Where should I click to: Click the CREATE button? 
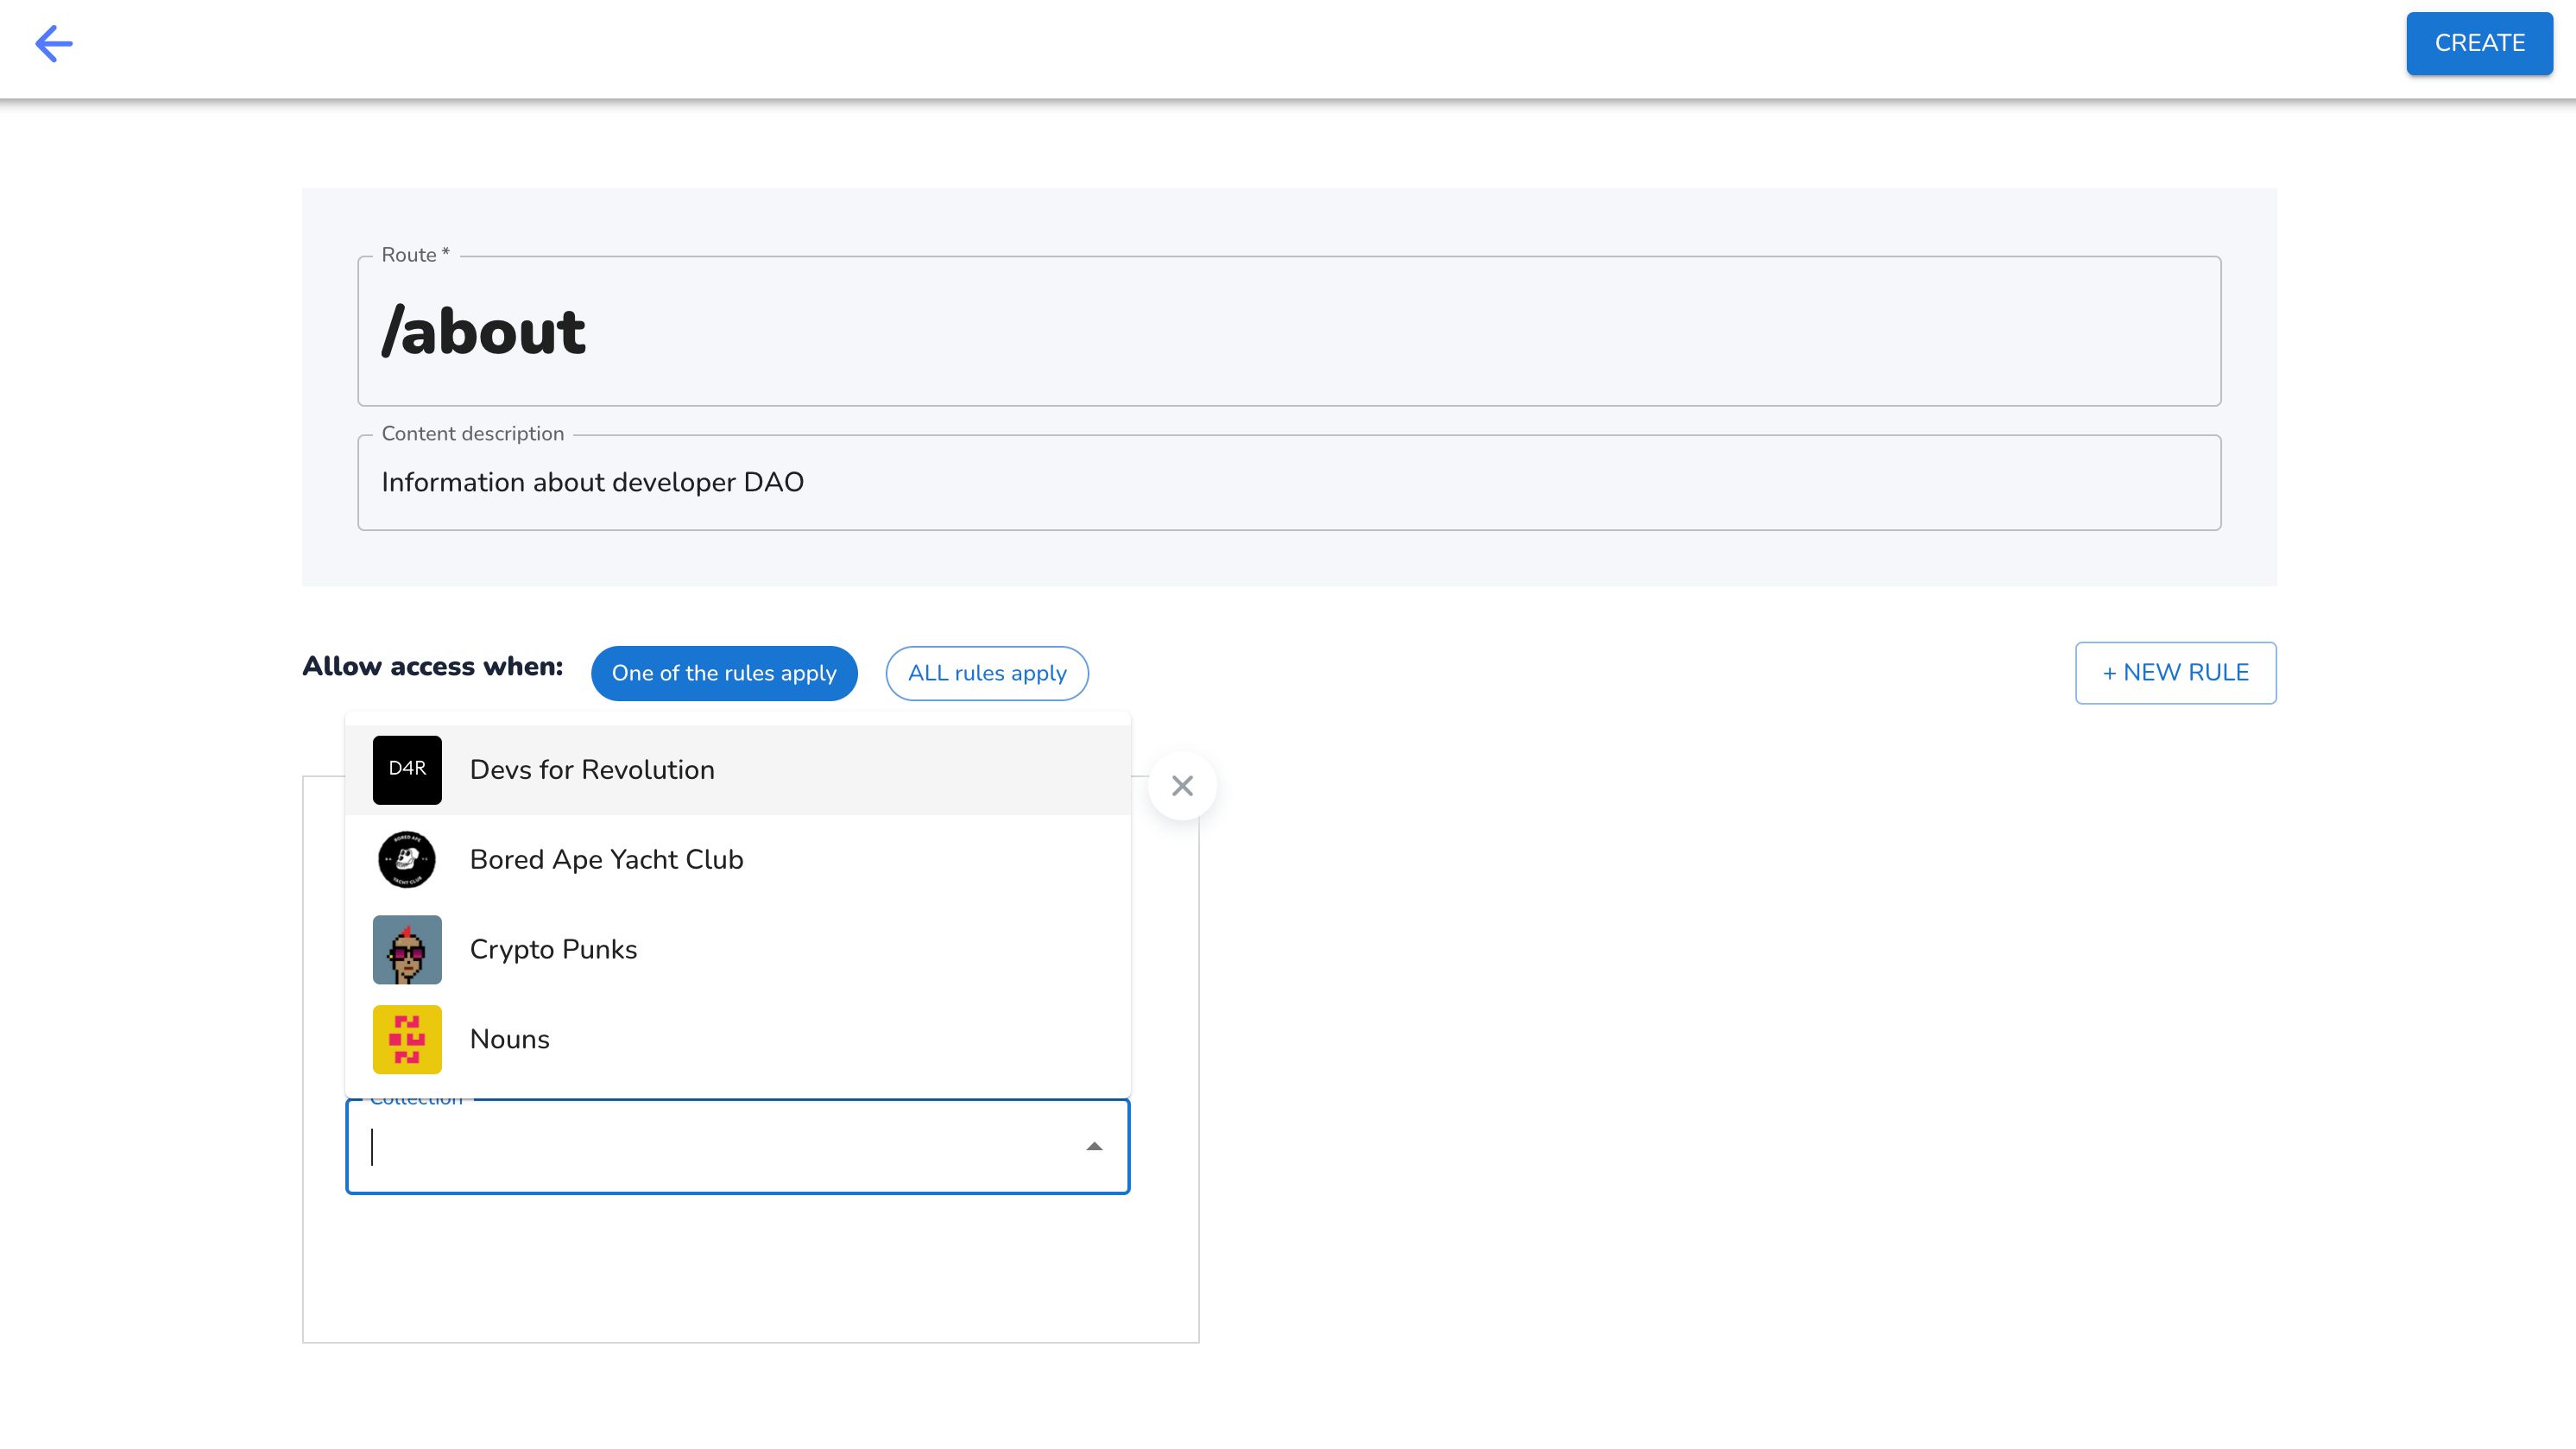pos(2479,43)
